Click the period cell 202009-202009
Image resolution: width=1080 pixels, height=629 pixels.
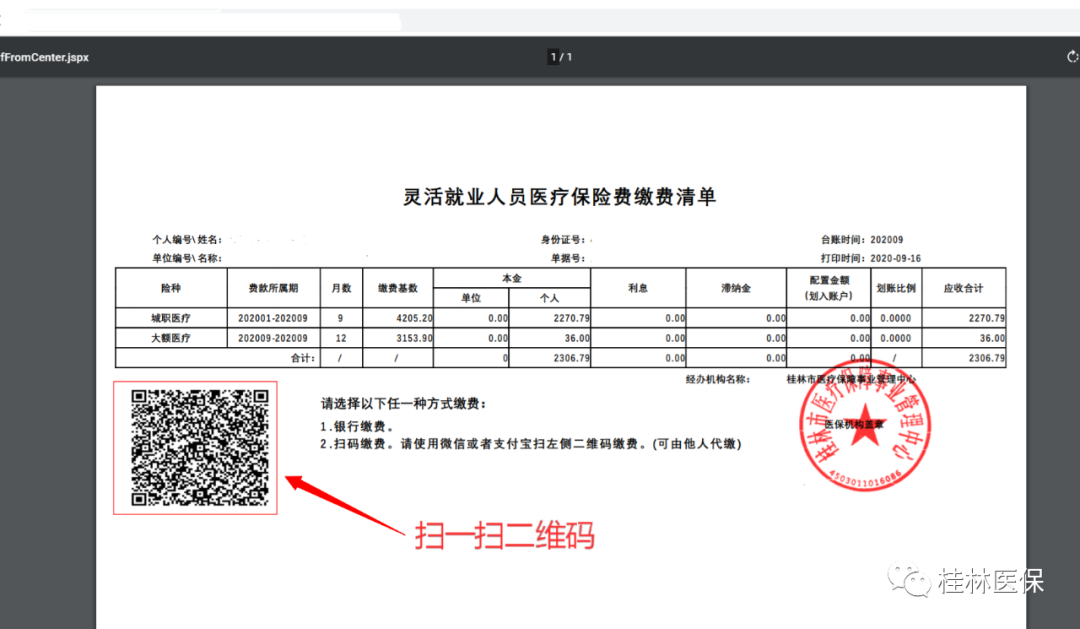(x=273, y=338)
